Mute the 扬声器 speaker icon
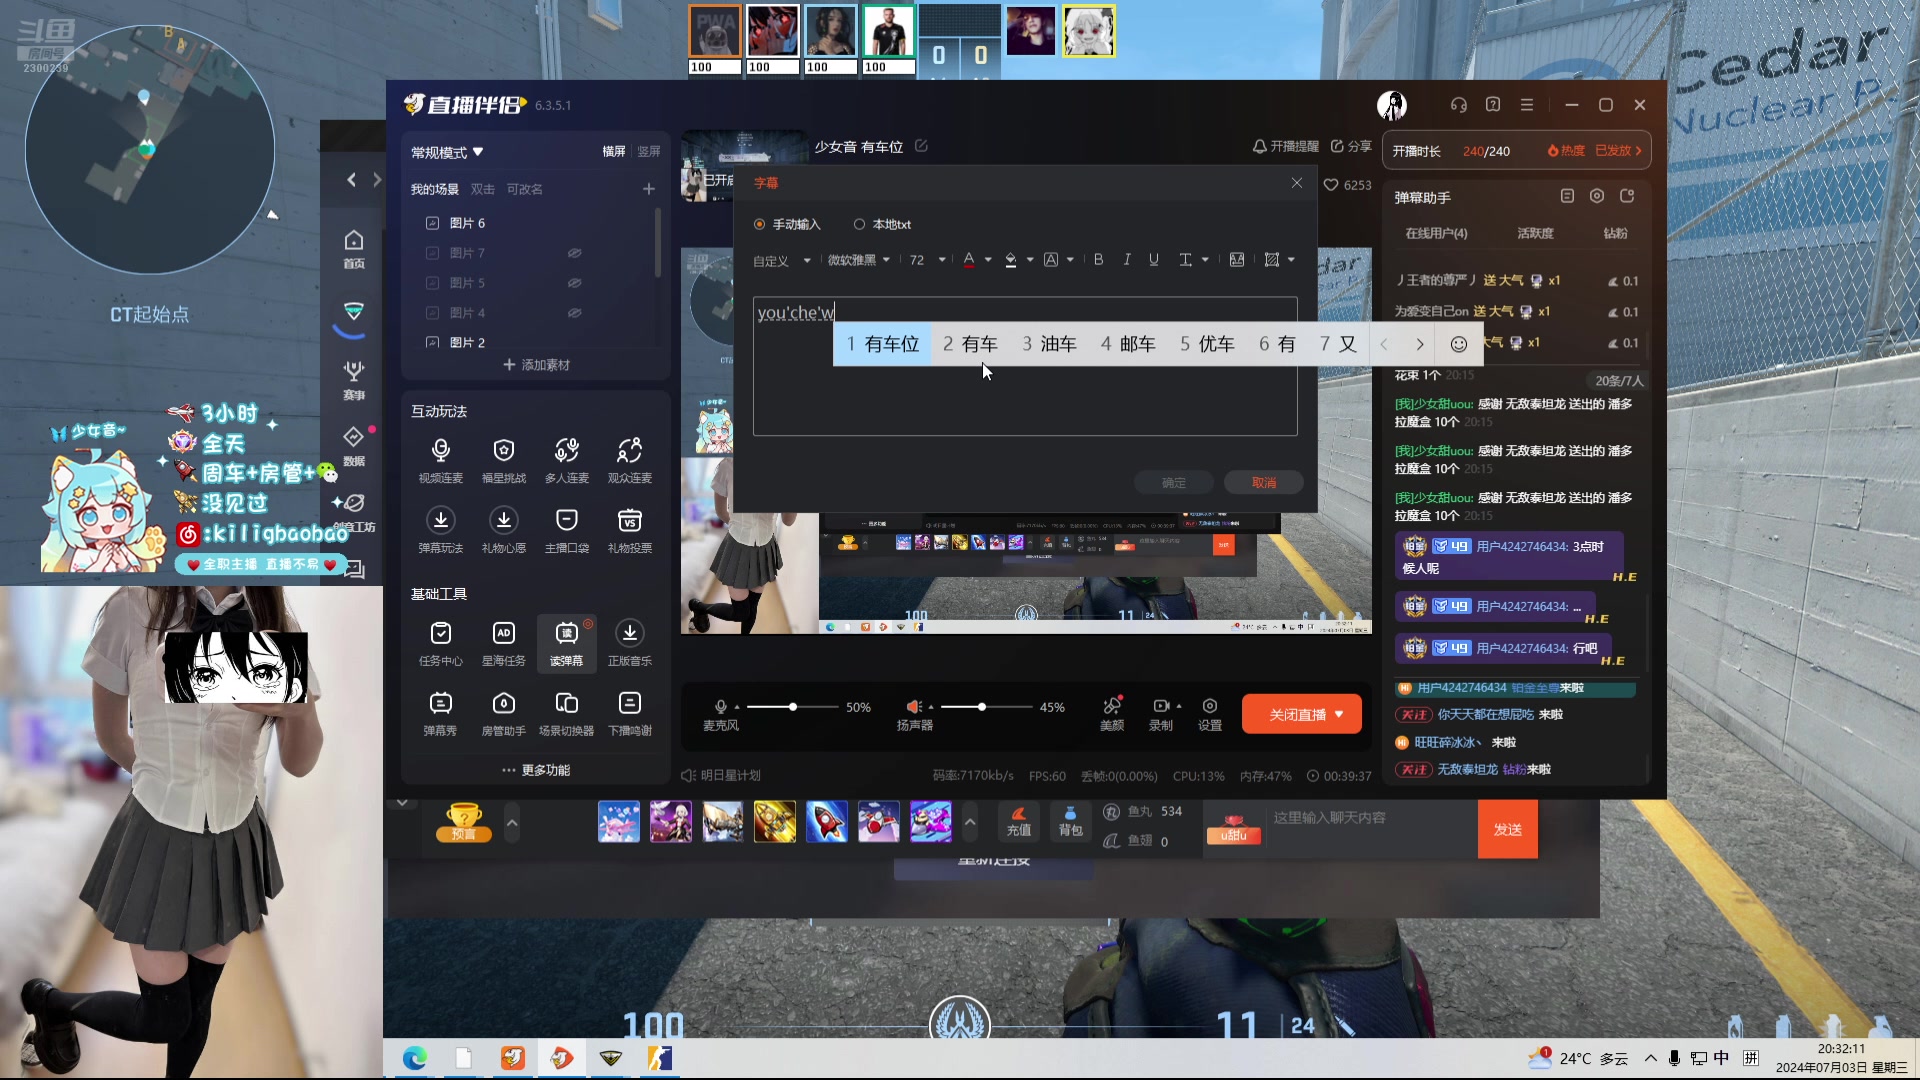The width and height of the screenshot is (1920, 1080). point(913,707)
